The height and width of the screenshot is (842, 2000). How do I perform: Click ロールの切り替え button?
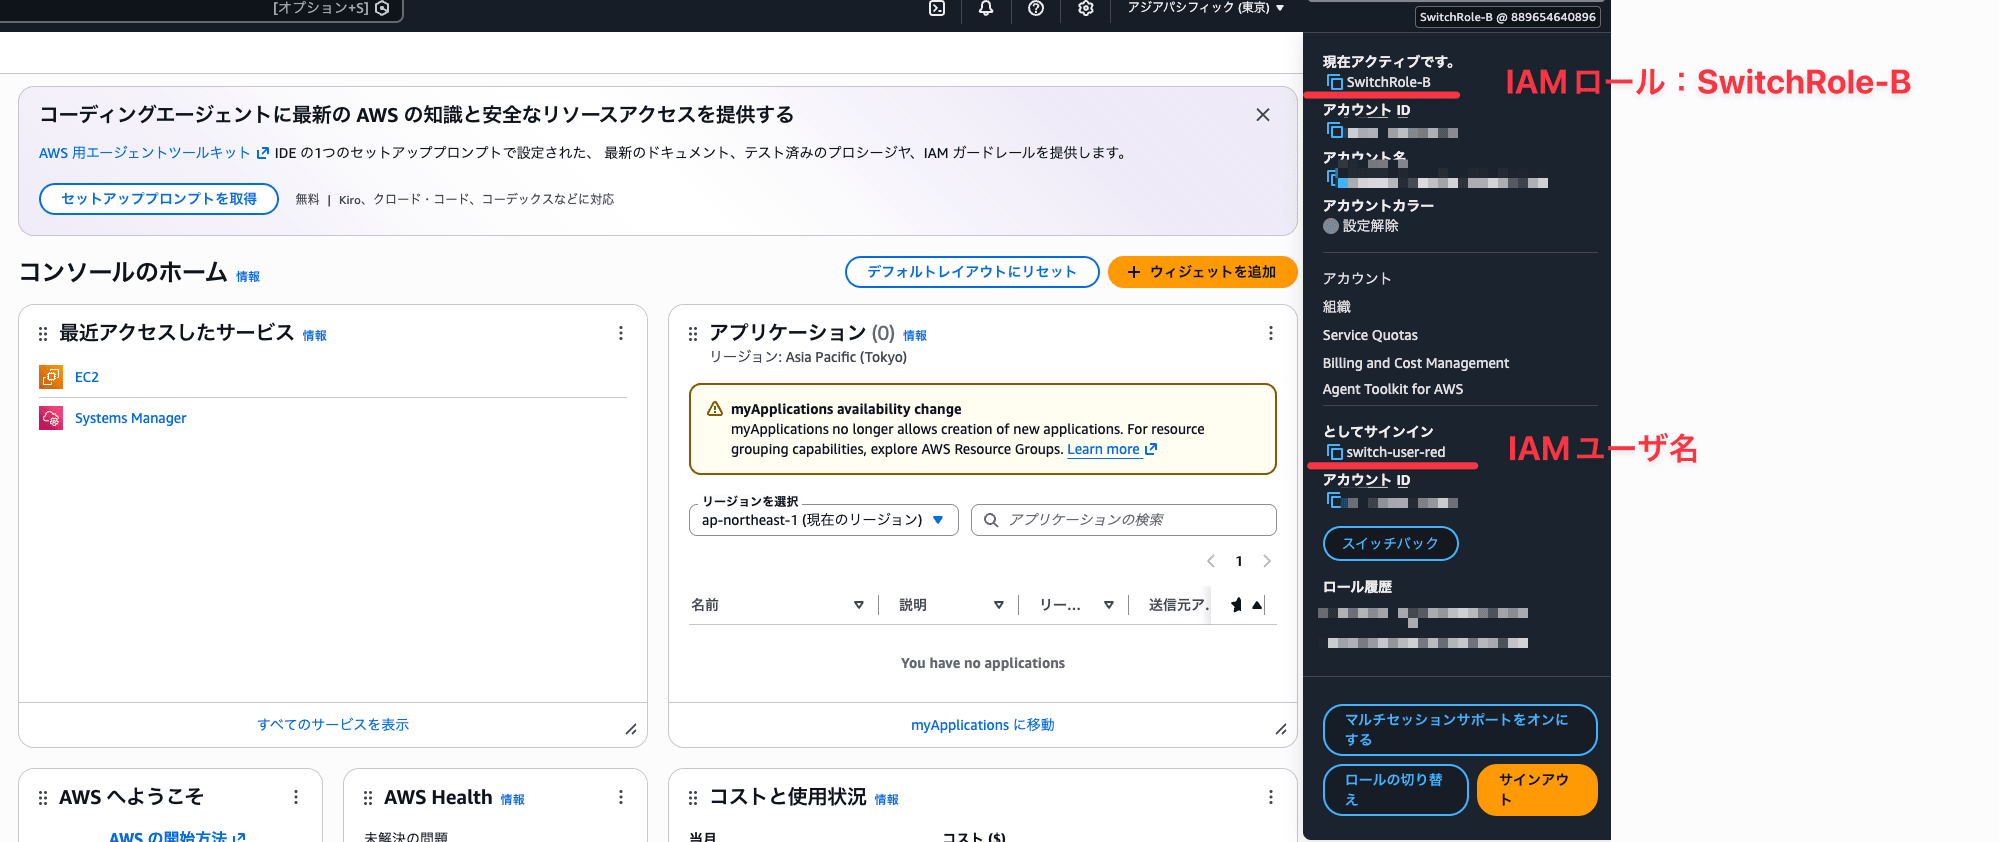pyautogui.click(x=1395, y=790)
